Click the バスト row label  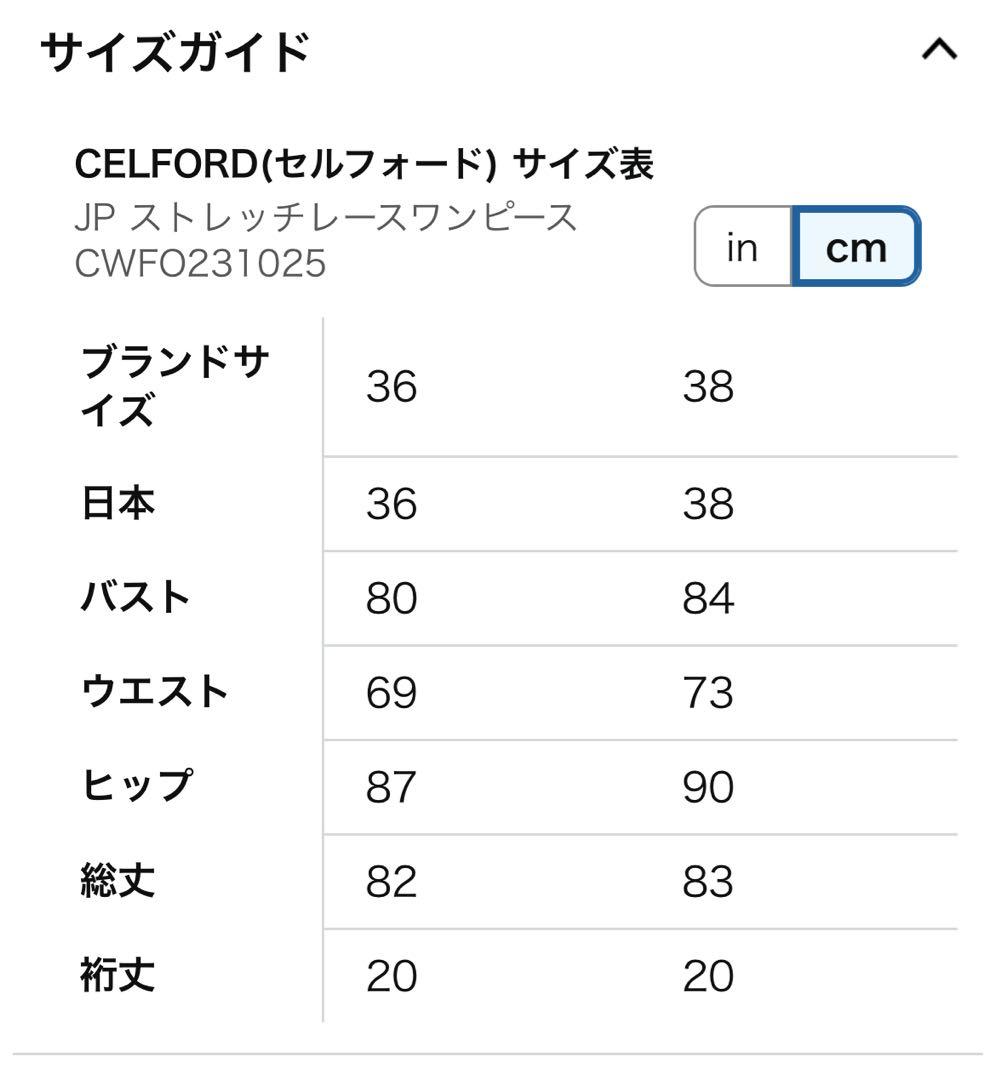[135, 597]
